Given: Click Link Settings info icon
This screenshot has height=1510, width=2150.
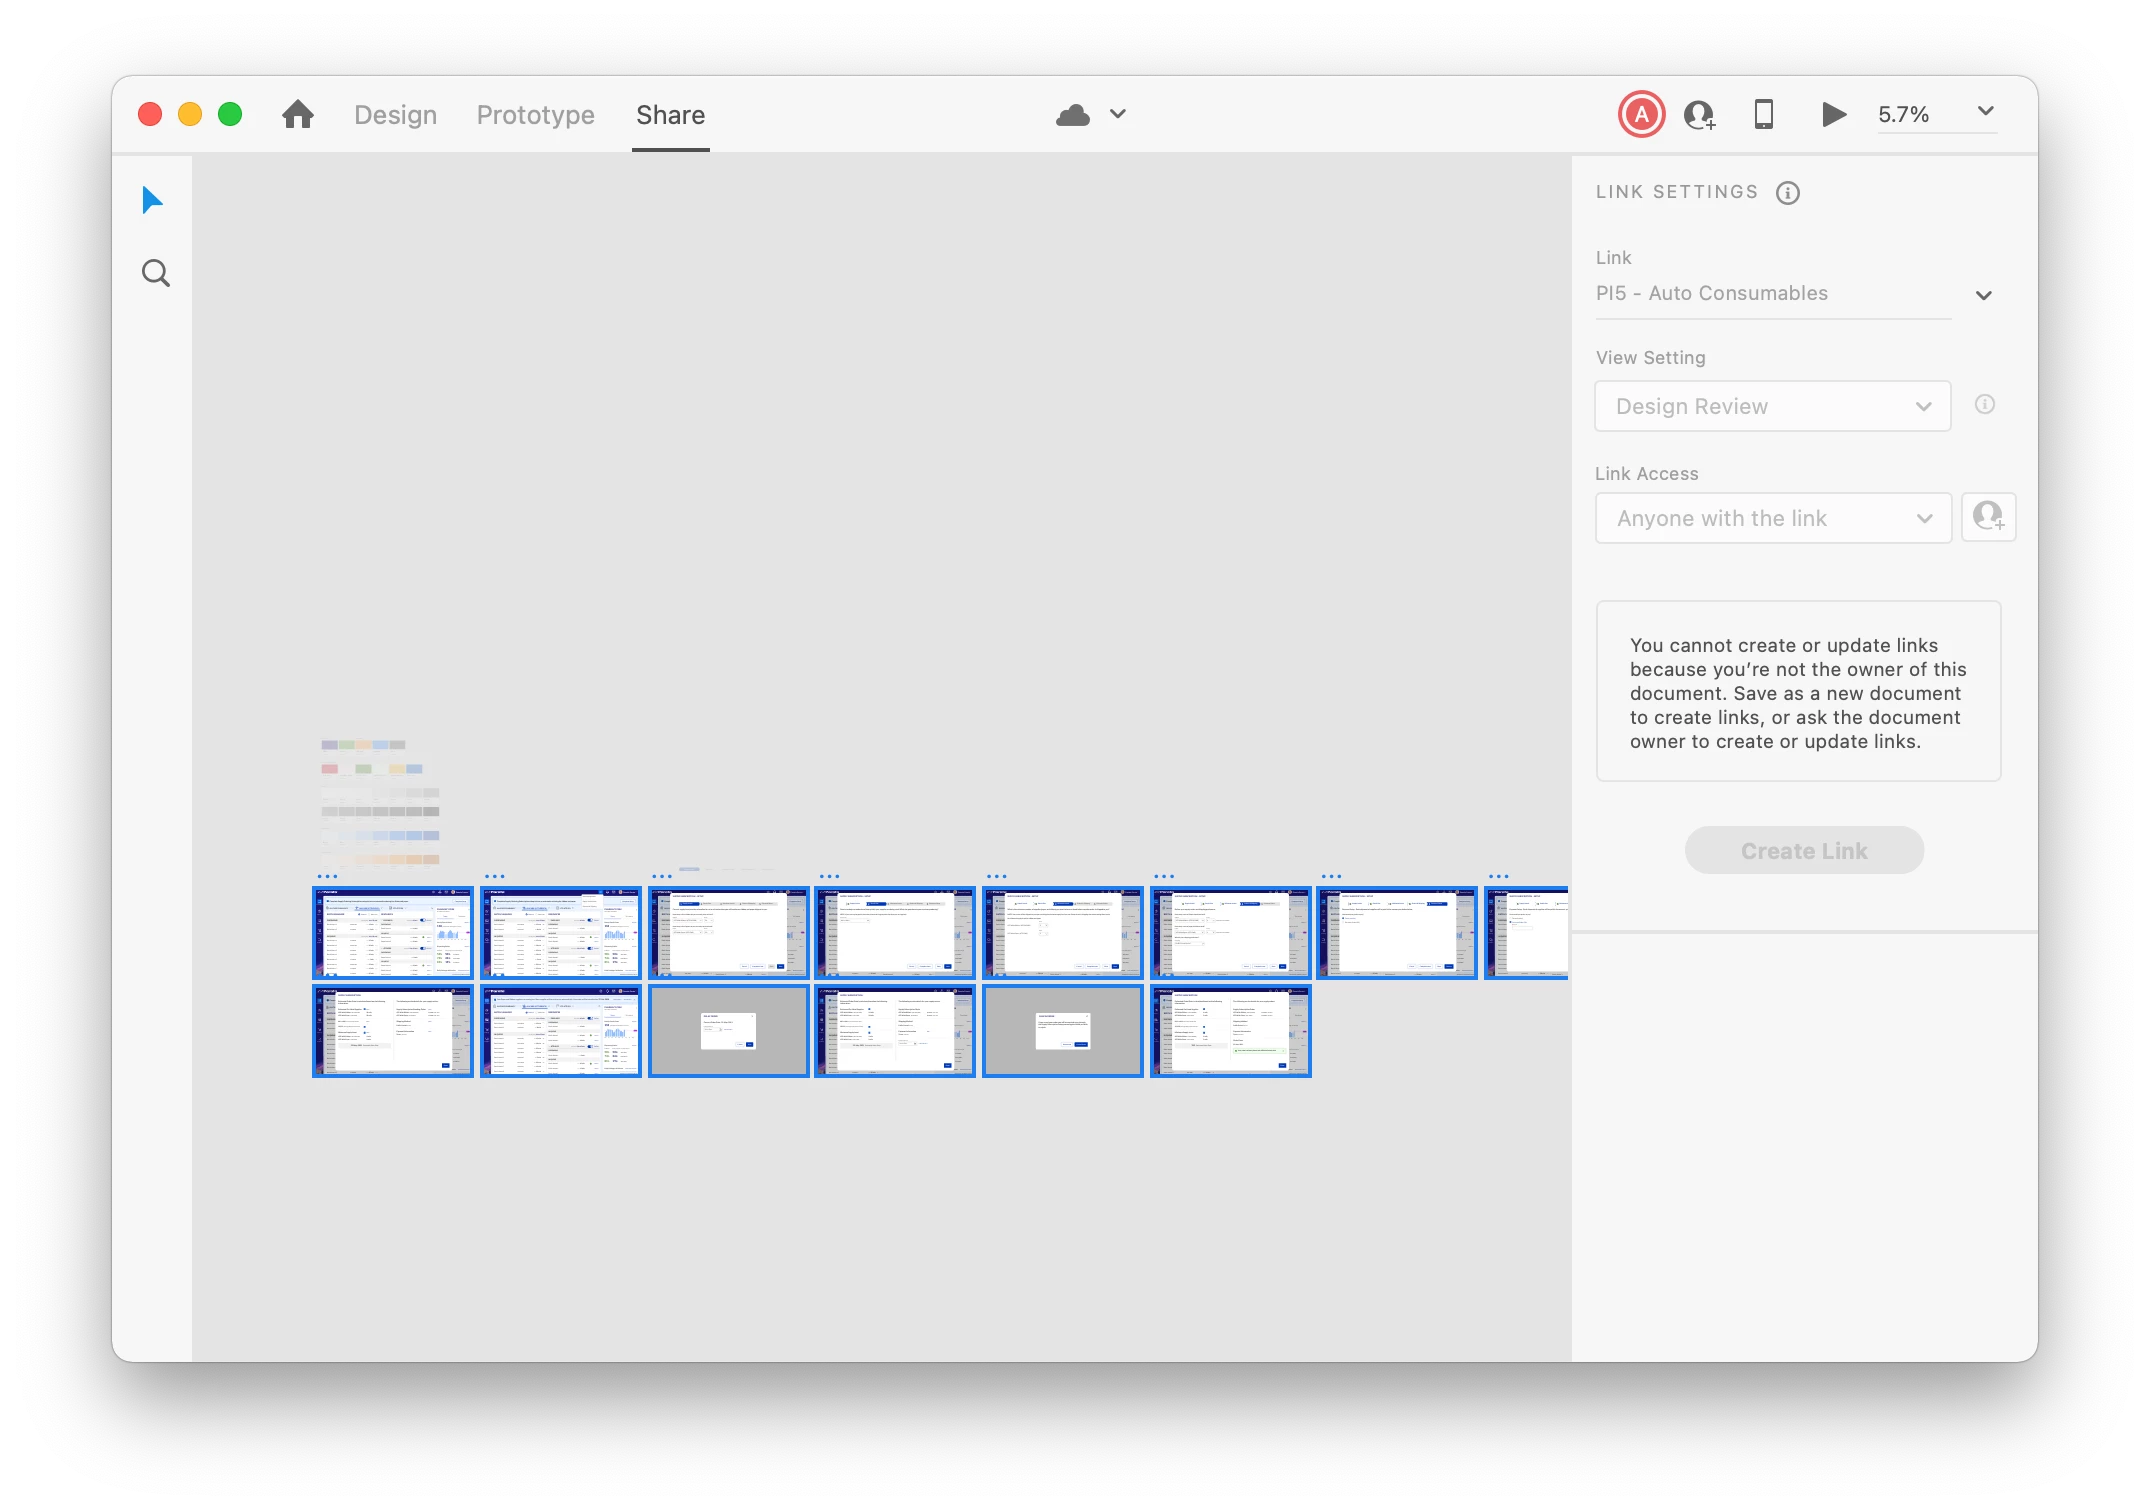Looking at the screenshot, I should click(1788, 193).
